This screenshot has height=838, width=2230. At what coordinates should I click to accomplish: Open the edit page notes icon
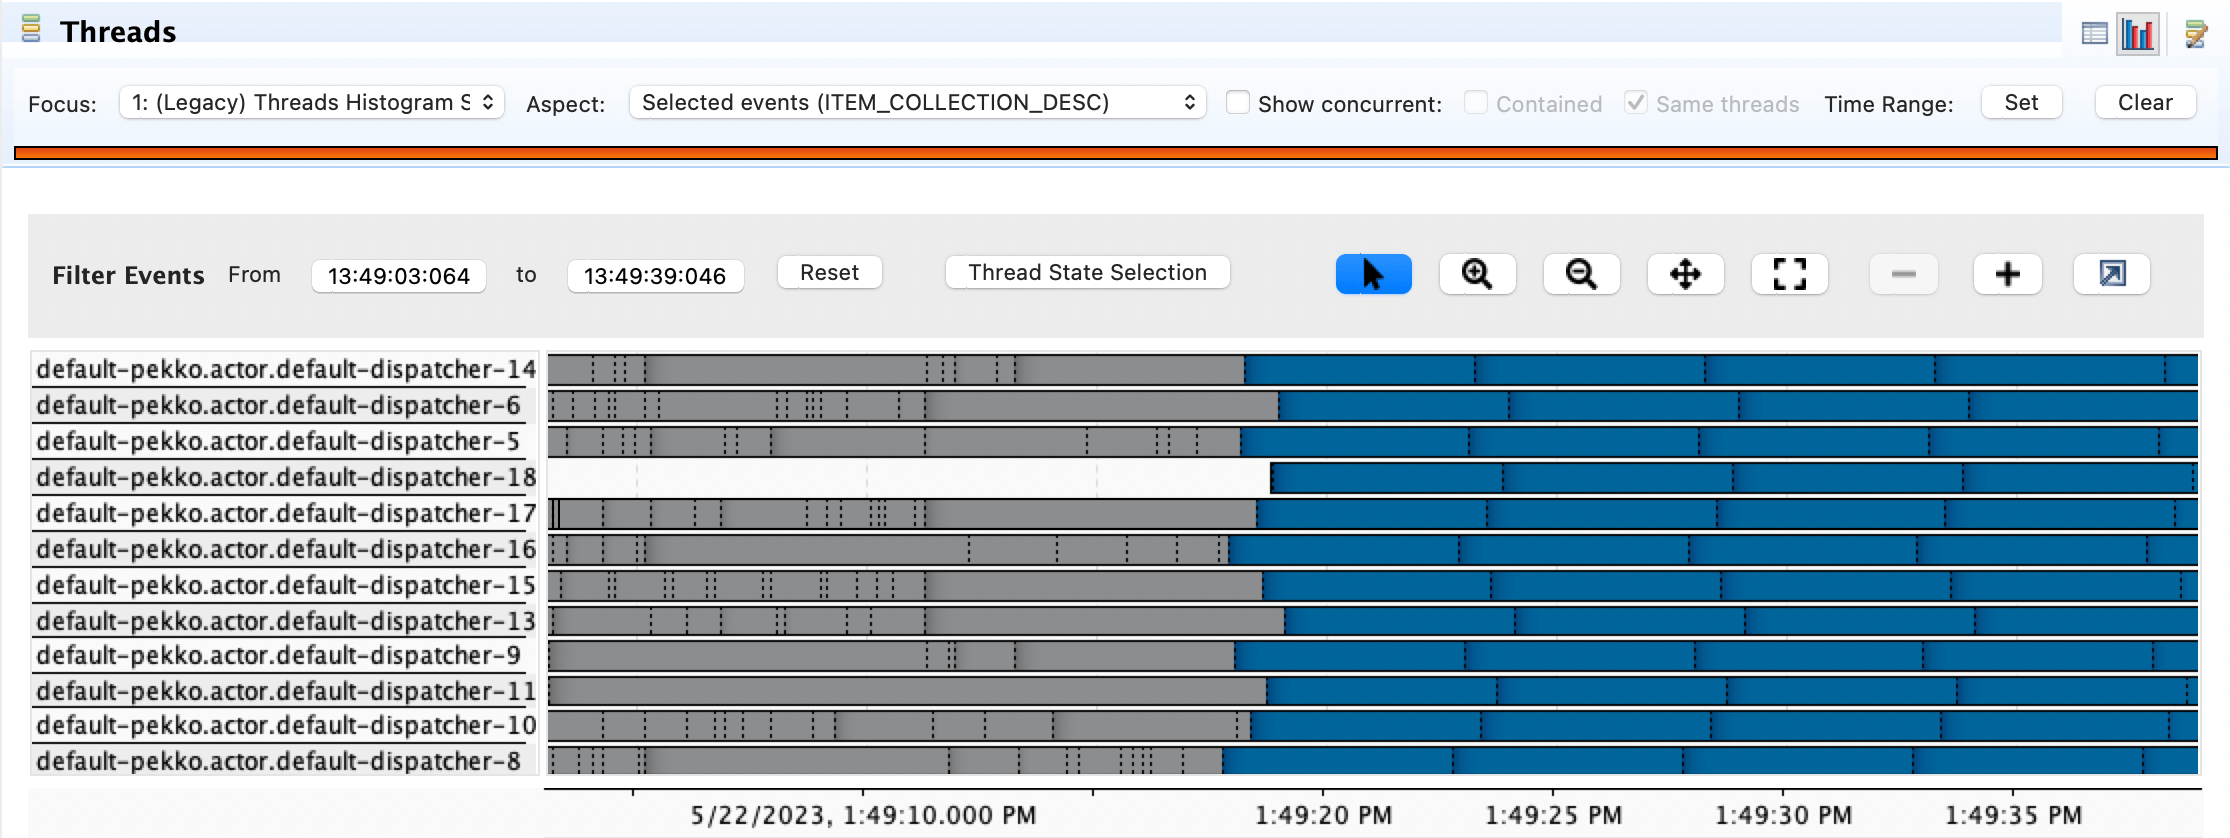[x=2196, y=34]
